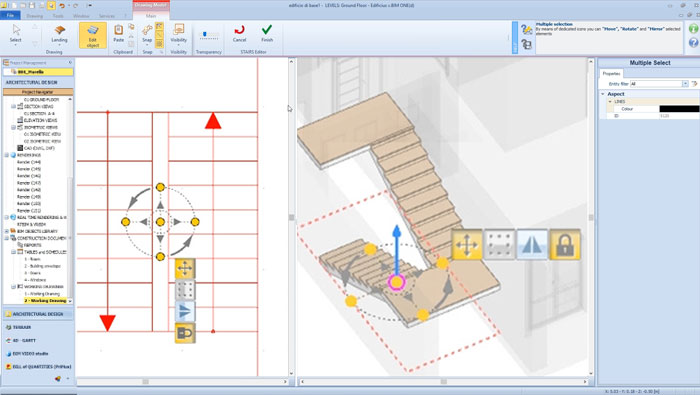Click the Move icon in 3D view
The width and height of the screenshot is (700, 395).
[467, 245]
